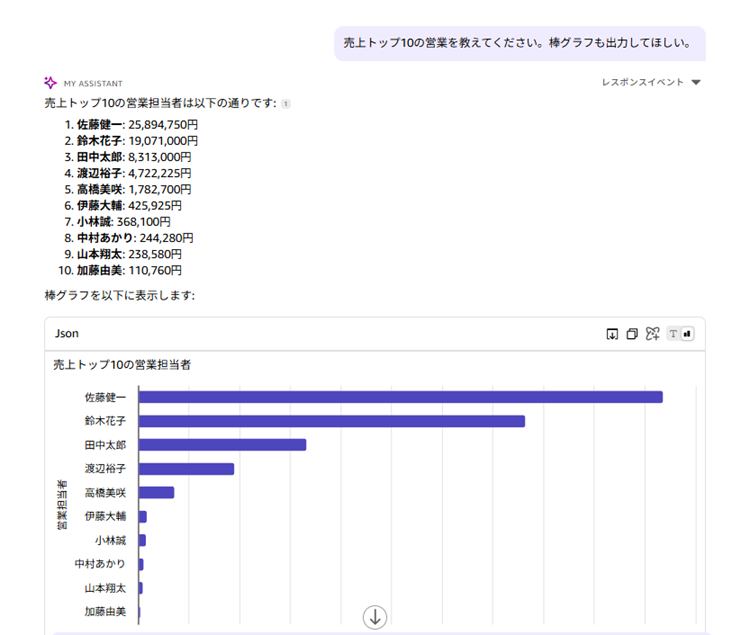
Task: Click the Json panel title
Action: [x=67, y=334]
